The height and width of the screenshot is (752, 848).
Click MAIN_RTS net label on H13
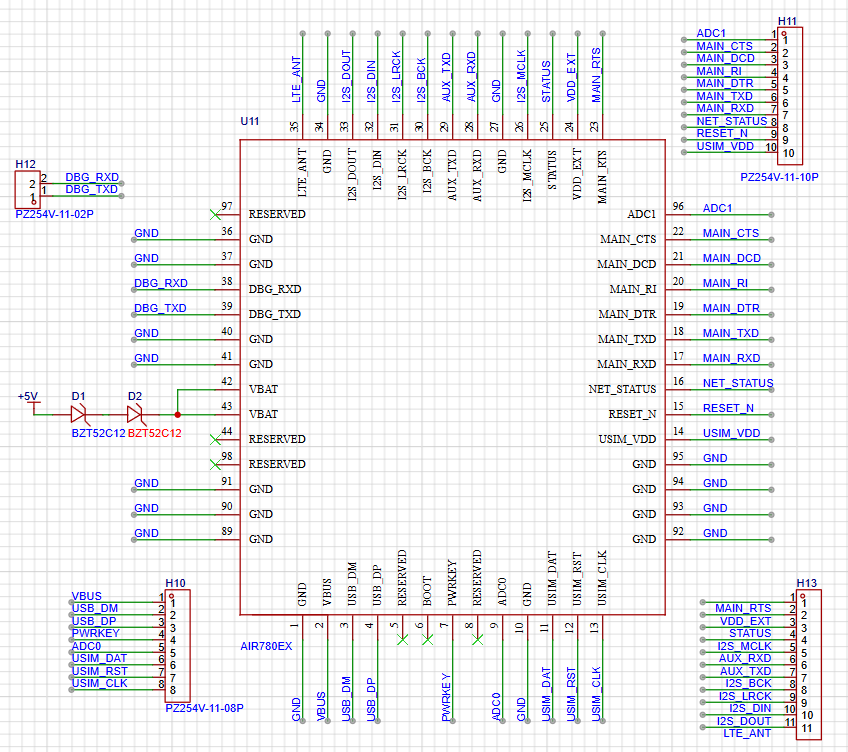tap(743, 609)
